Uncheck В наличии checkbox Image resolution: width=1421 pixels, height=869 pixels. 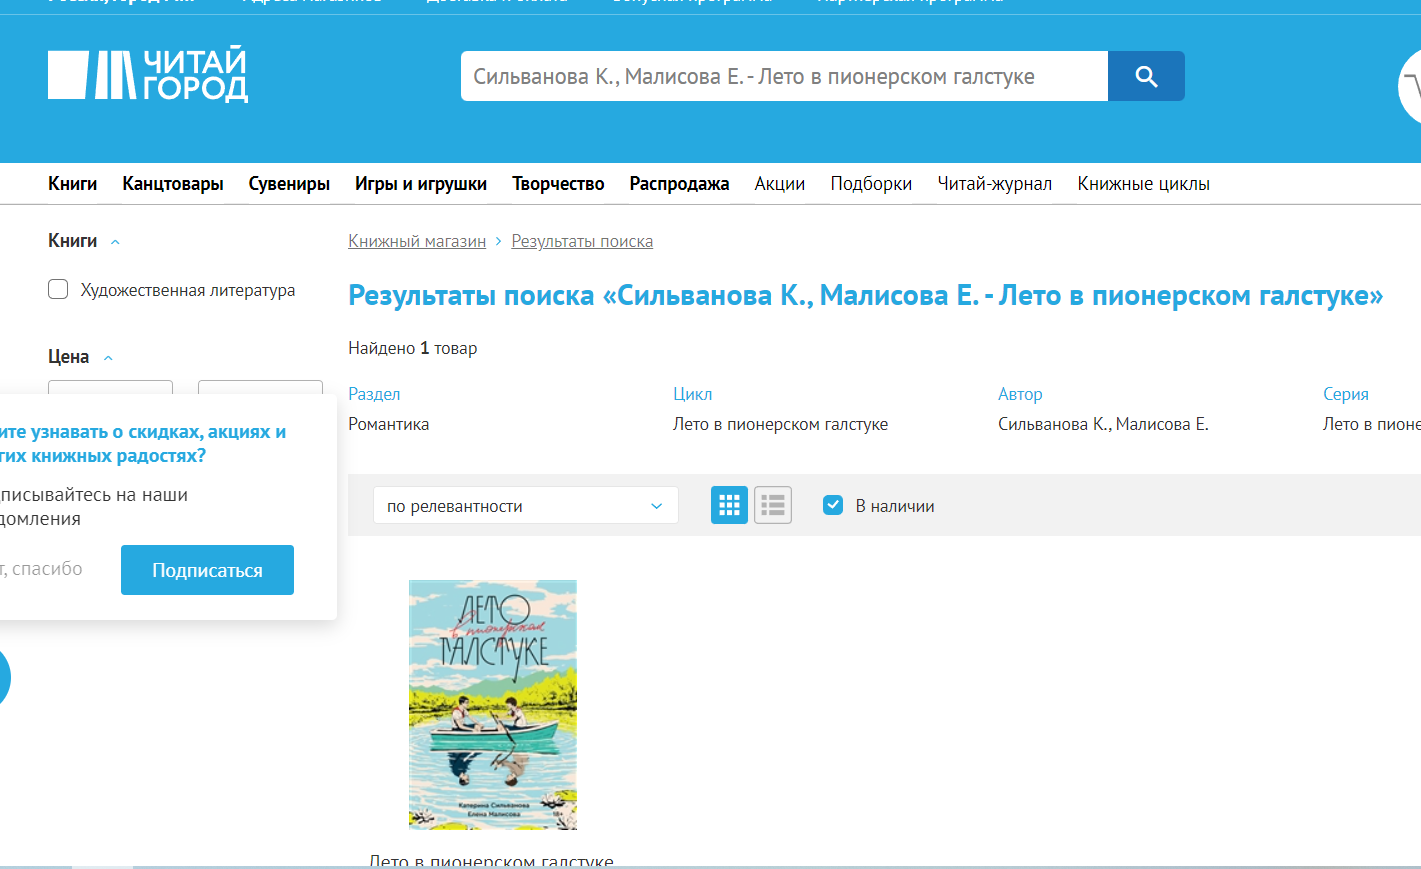point(833,505)
